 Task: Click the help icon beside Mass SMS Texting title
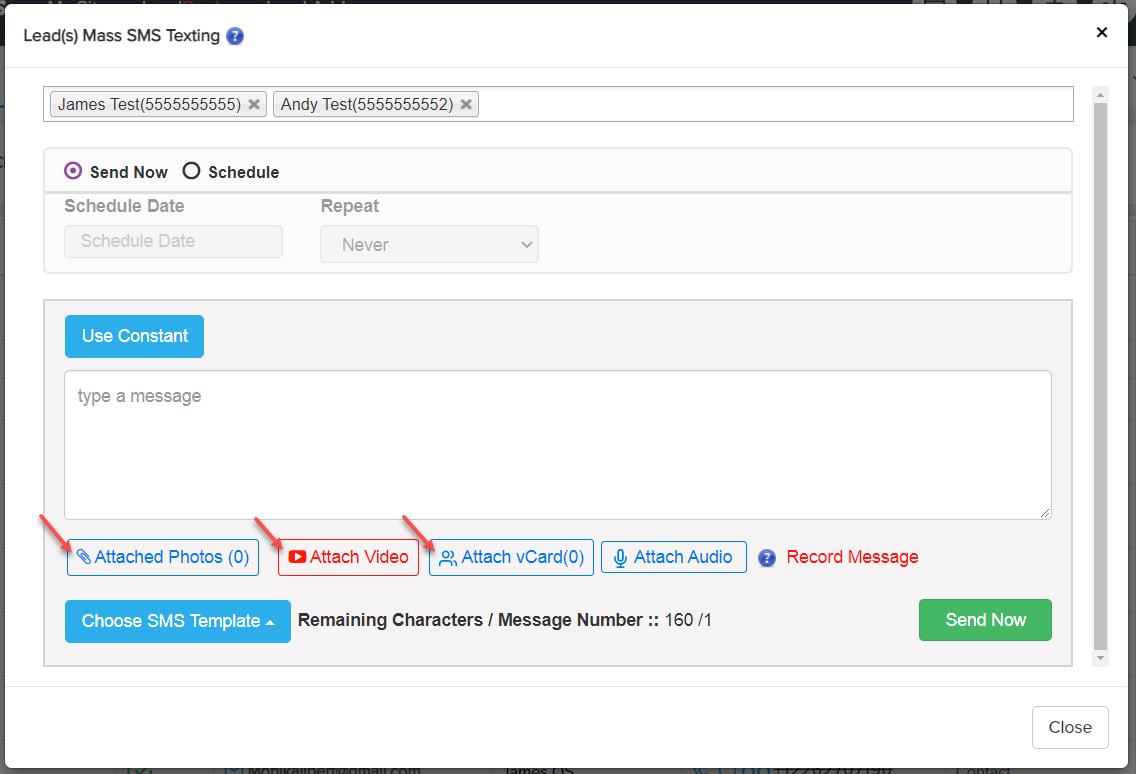point(235,37)
